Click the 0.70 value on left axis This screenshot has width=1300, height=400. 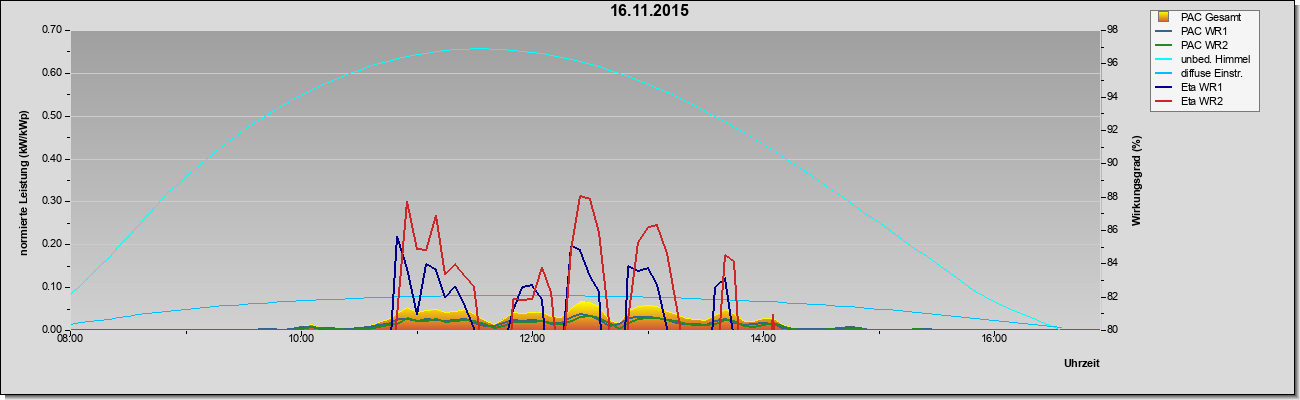click(x=51, y=30)
